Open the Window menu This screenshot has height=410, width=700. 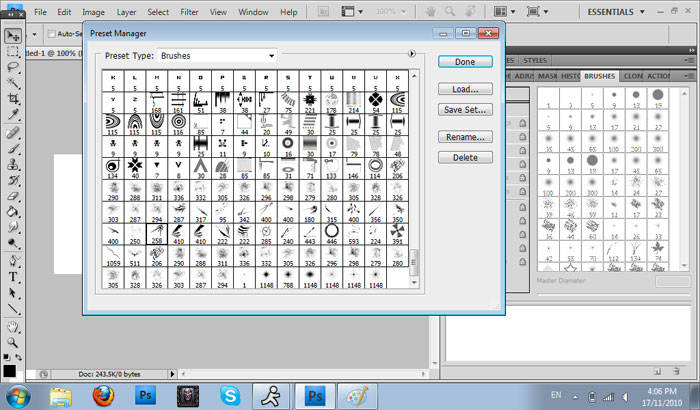point(253,12)
